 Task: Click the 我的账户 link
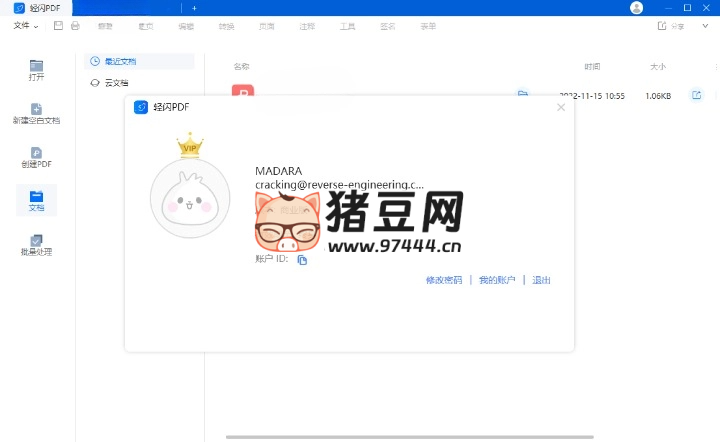497,280
